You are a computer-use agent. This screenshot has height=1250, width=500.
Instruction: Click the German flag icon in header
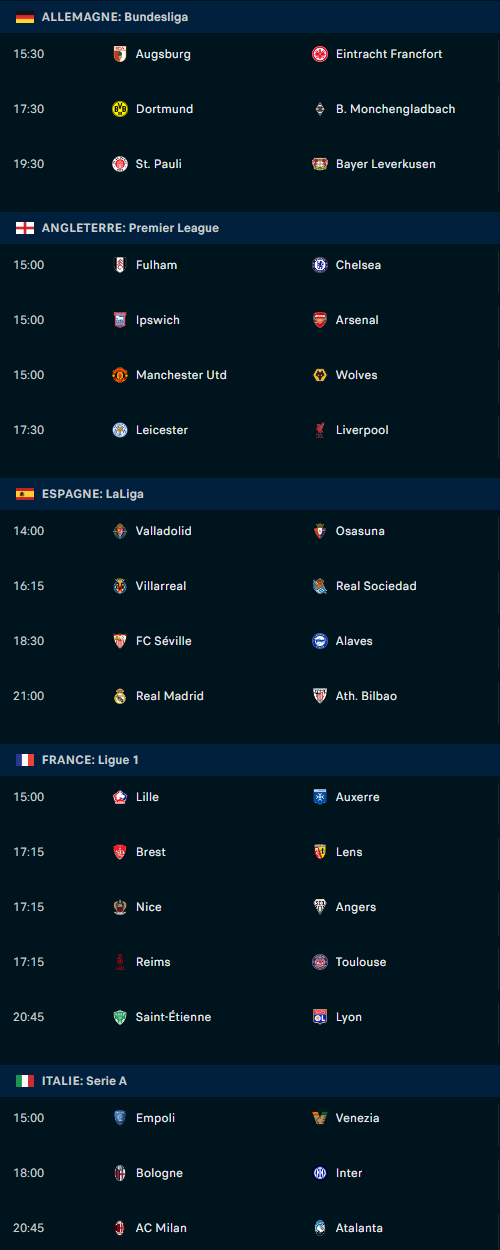click(25, 17)
